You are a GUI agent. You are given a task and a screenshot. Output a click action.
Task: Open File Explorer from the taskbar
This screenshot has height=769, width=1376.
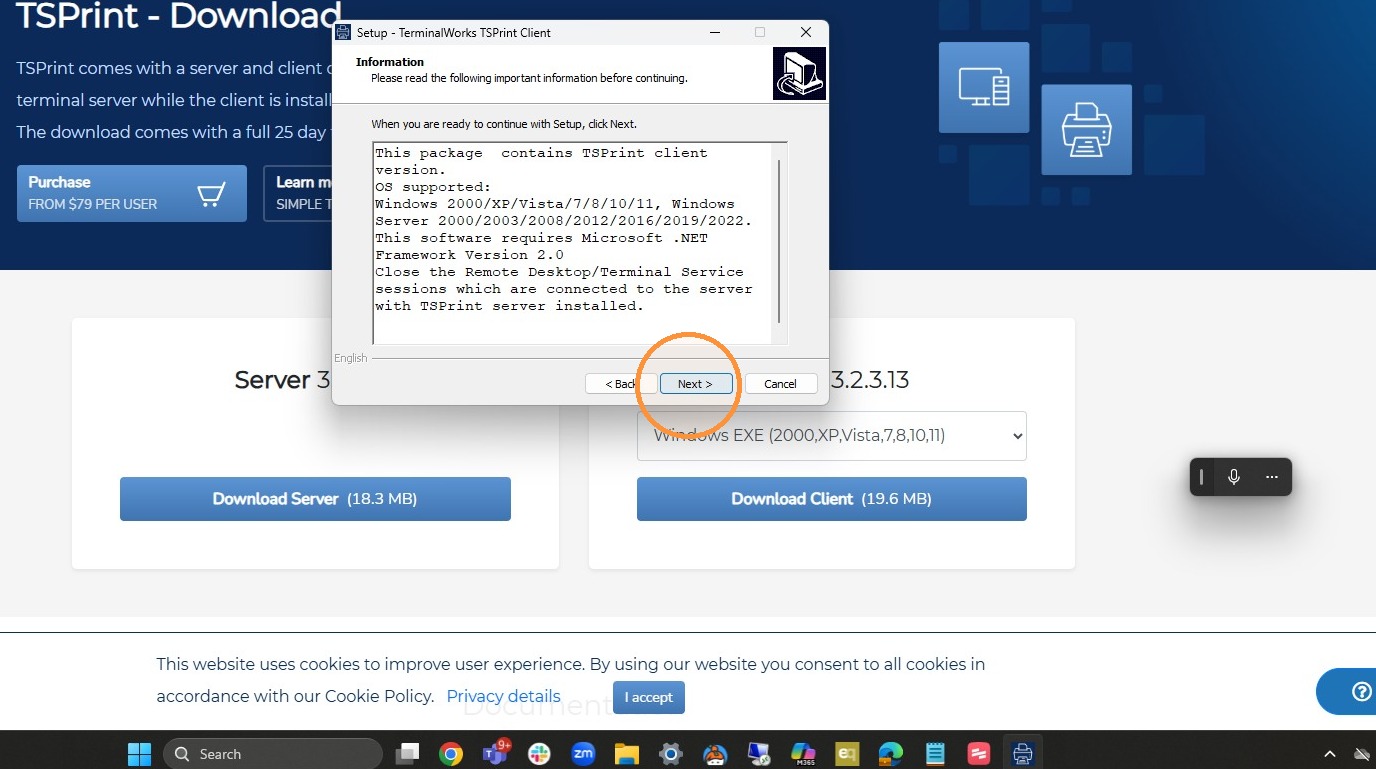[x=627, y=754]
